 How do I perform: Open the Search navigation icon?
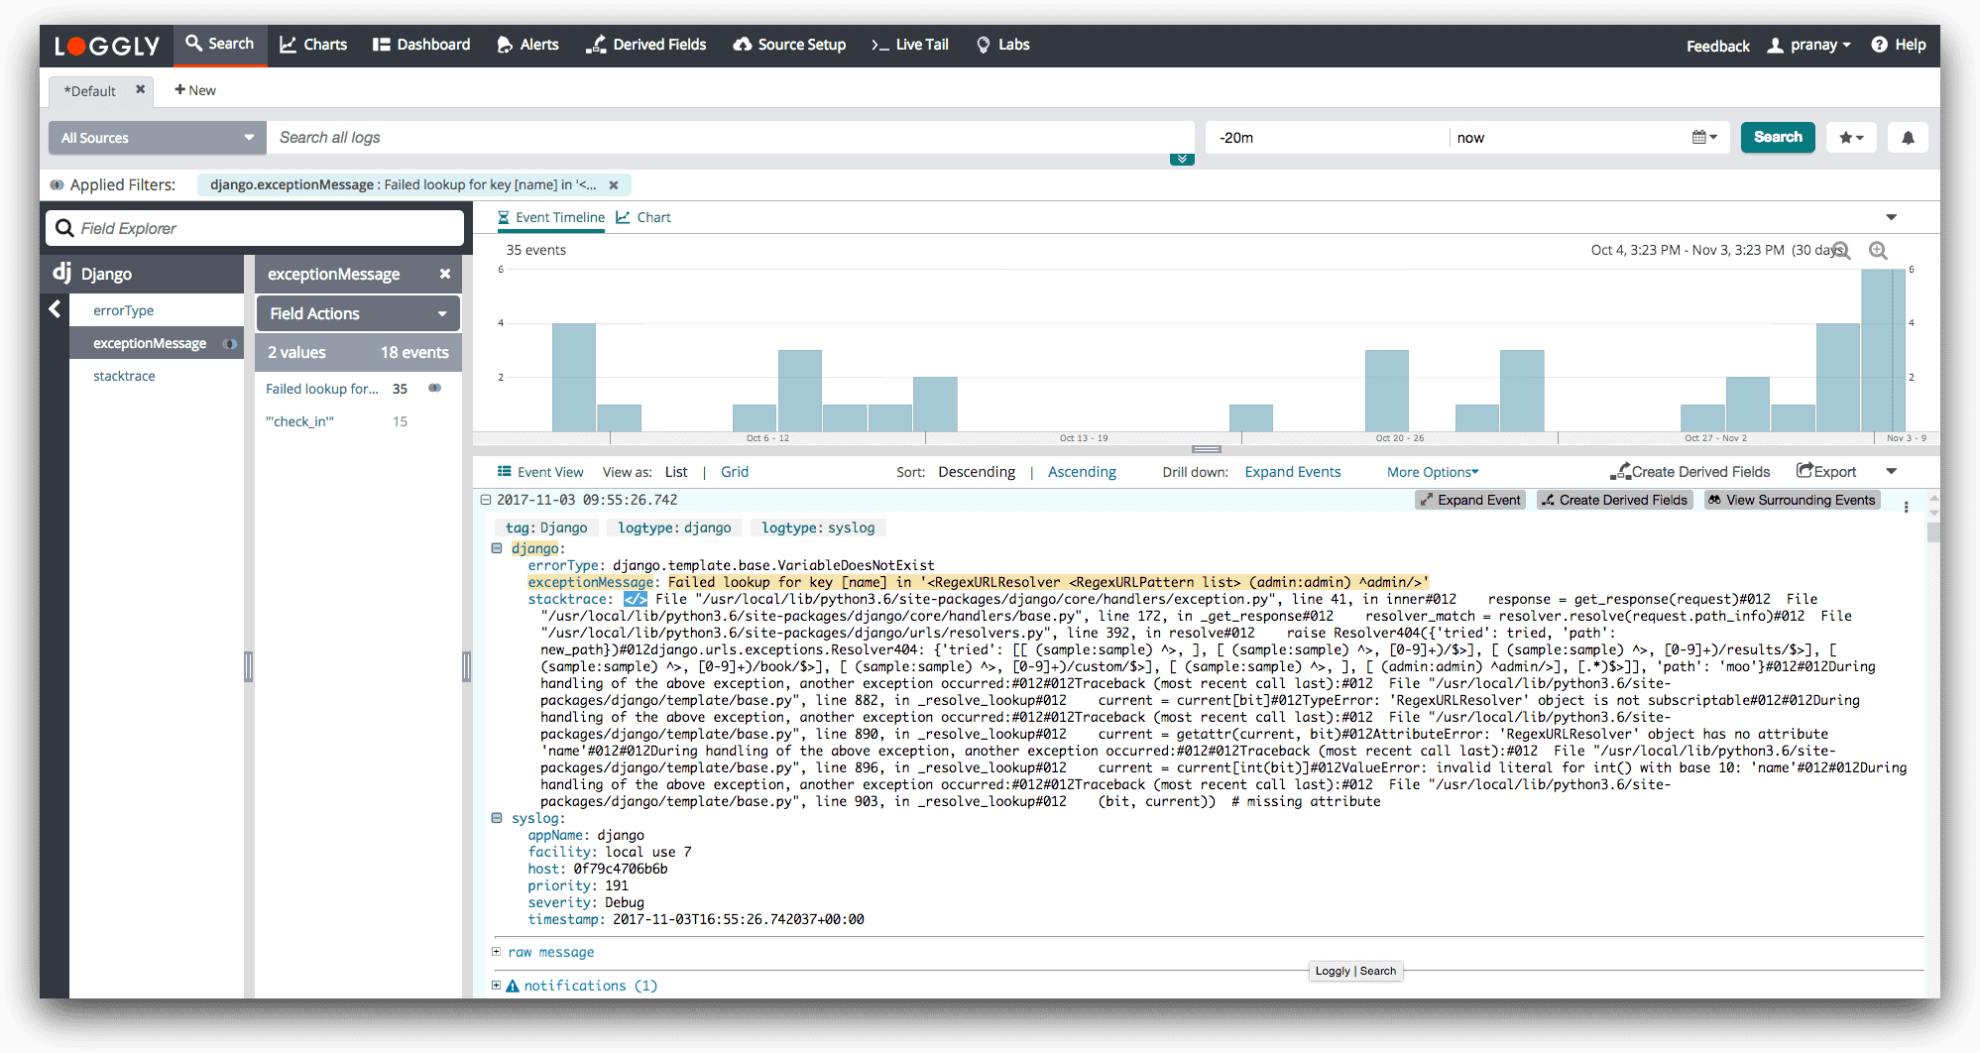(194, 43)
